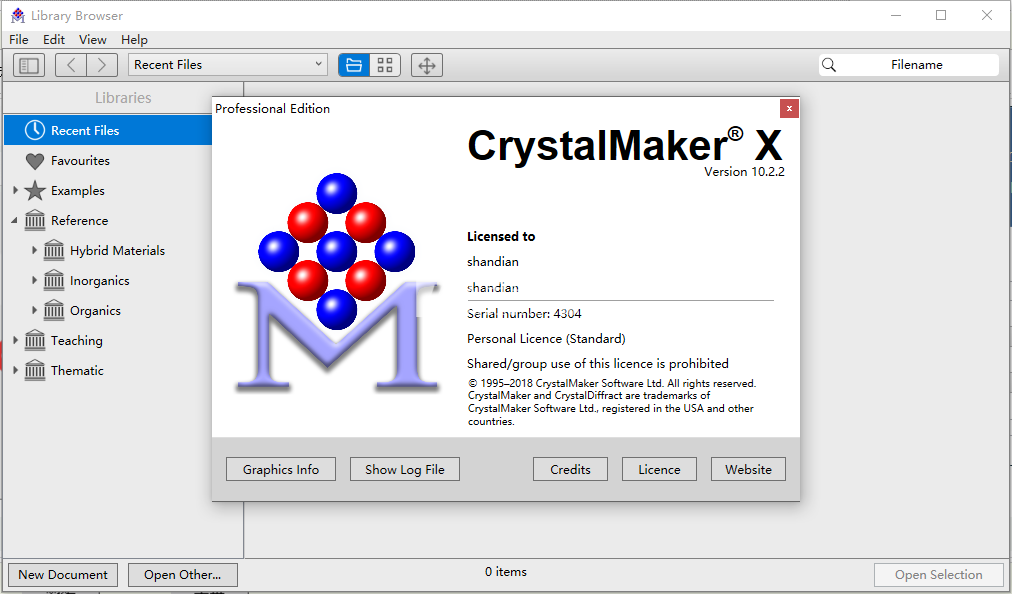This screenshot has height=594, width=1012.
Task: Click the New Document button
Action: 63,575
